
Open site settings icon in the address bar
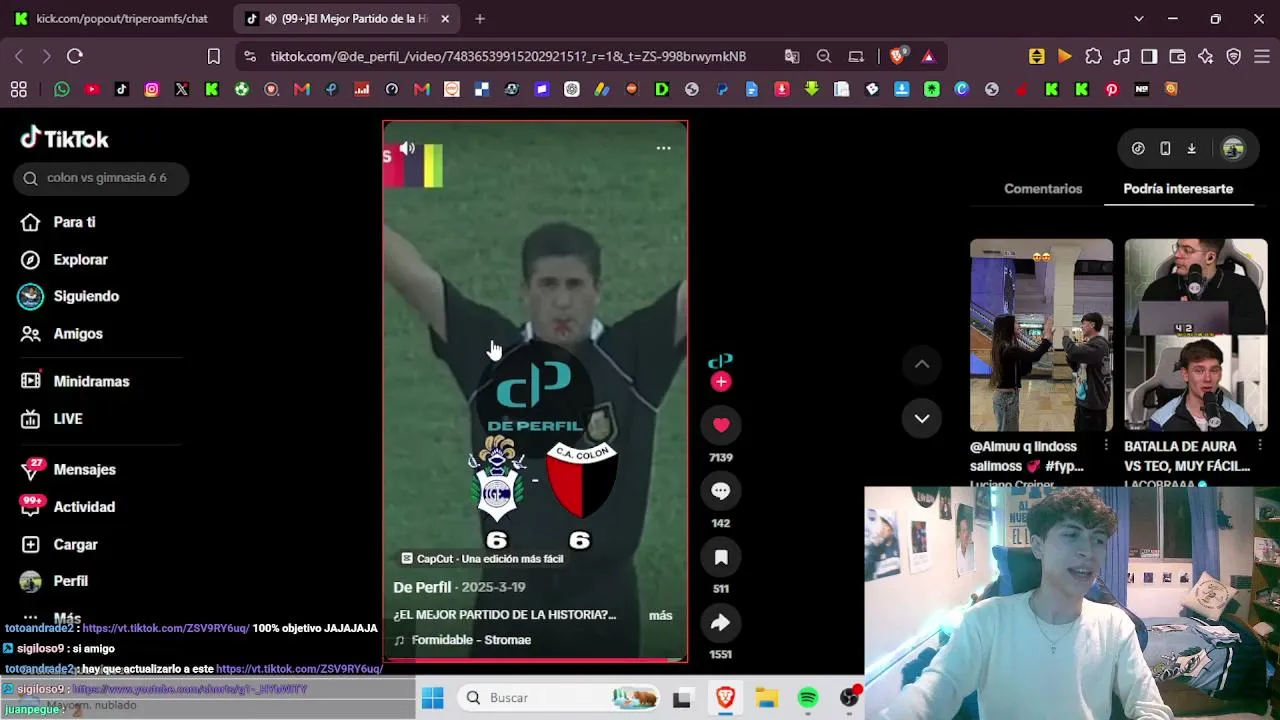(250, 57)
